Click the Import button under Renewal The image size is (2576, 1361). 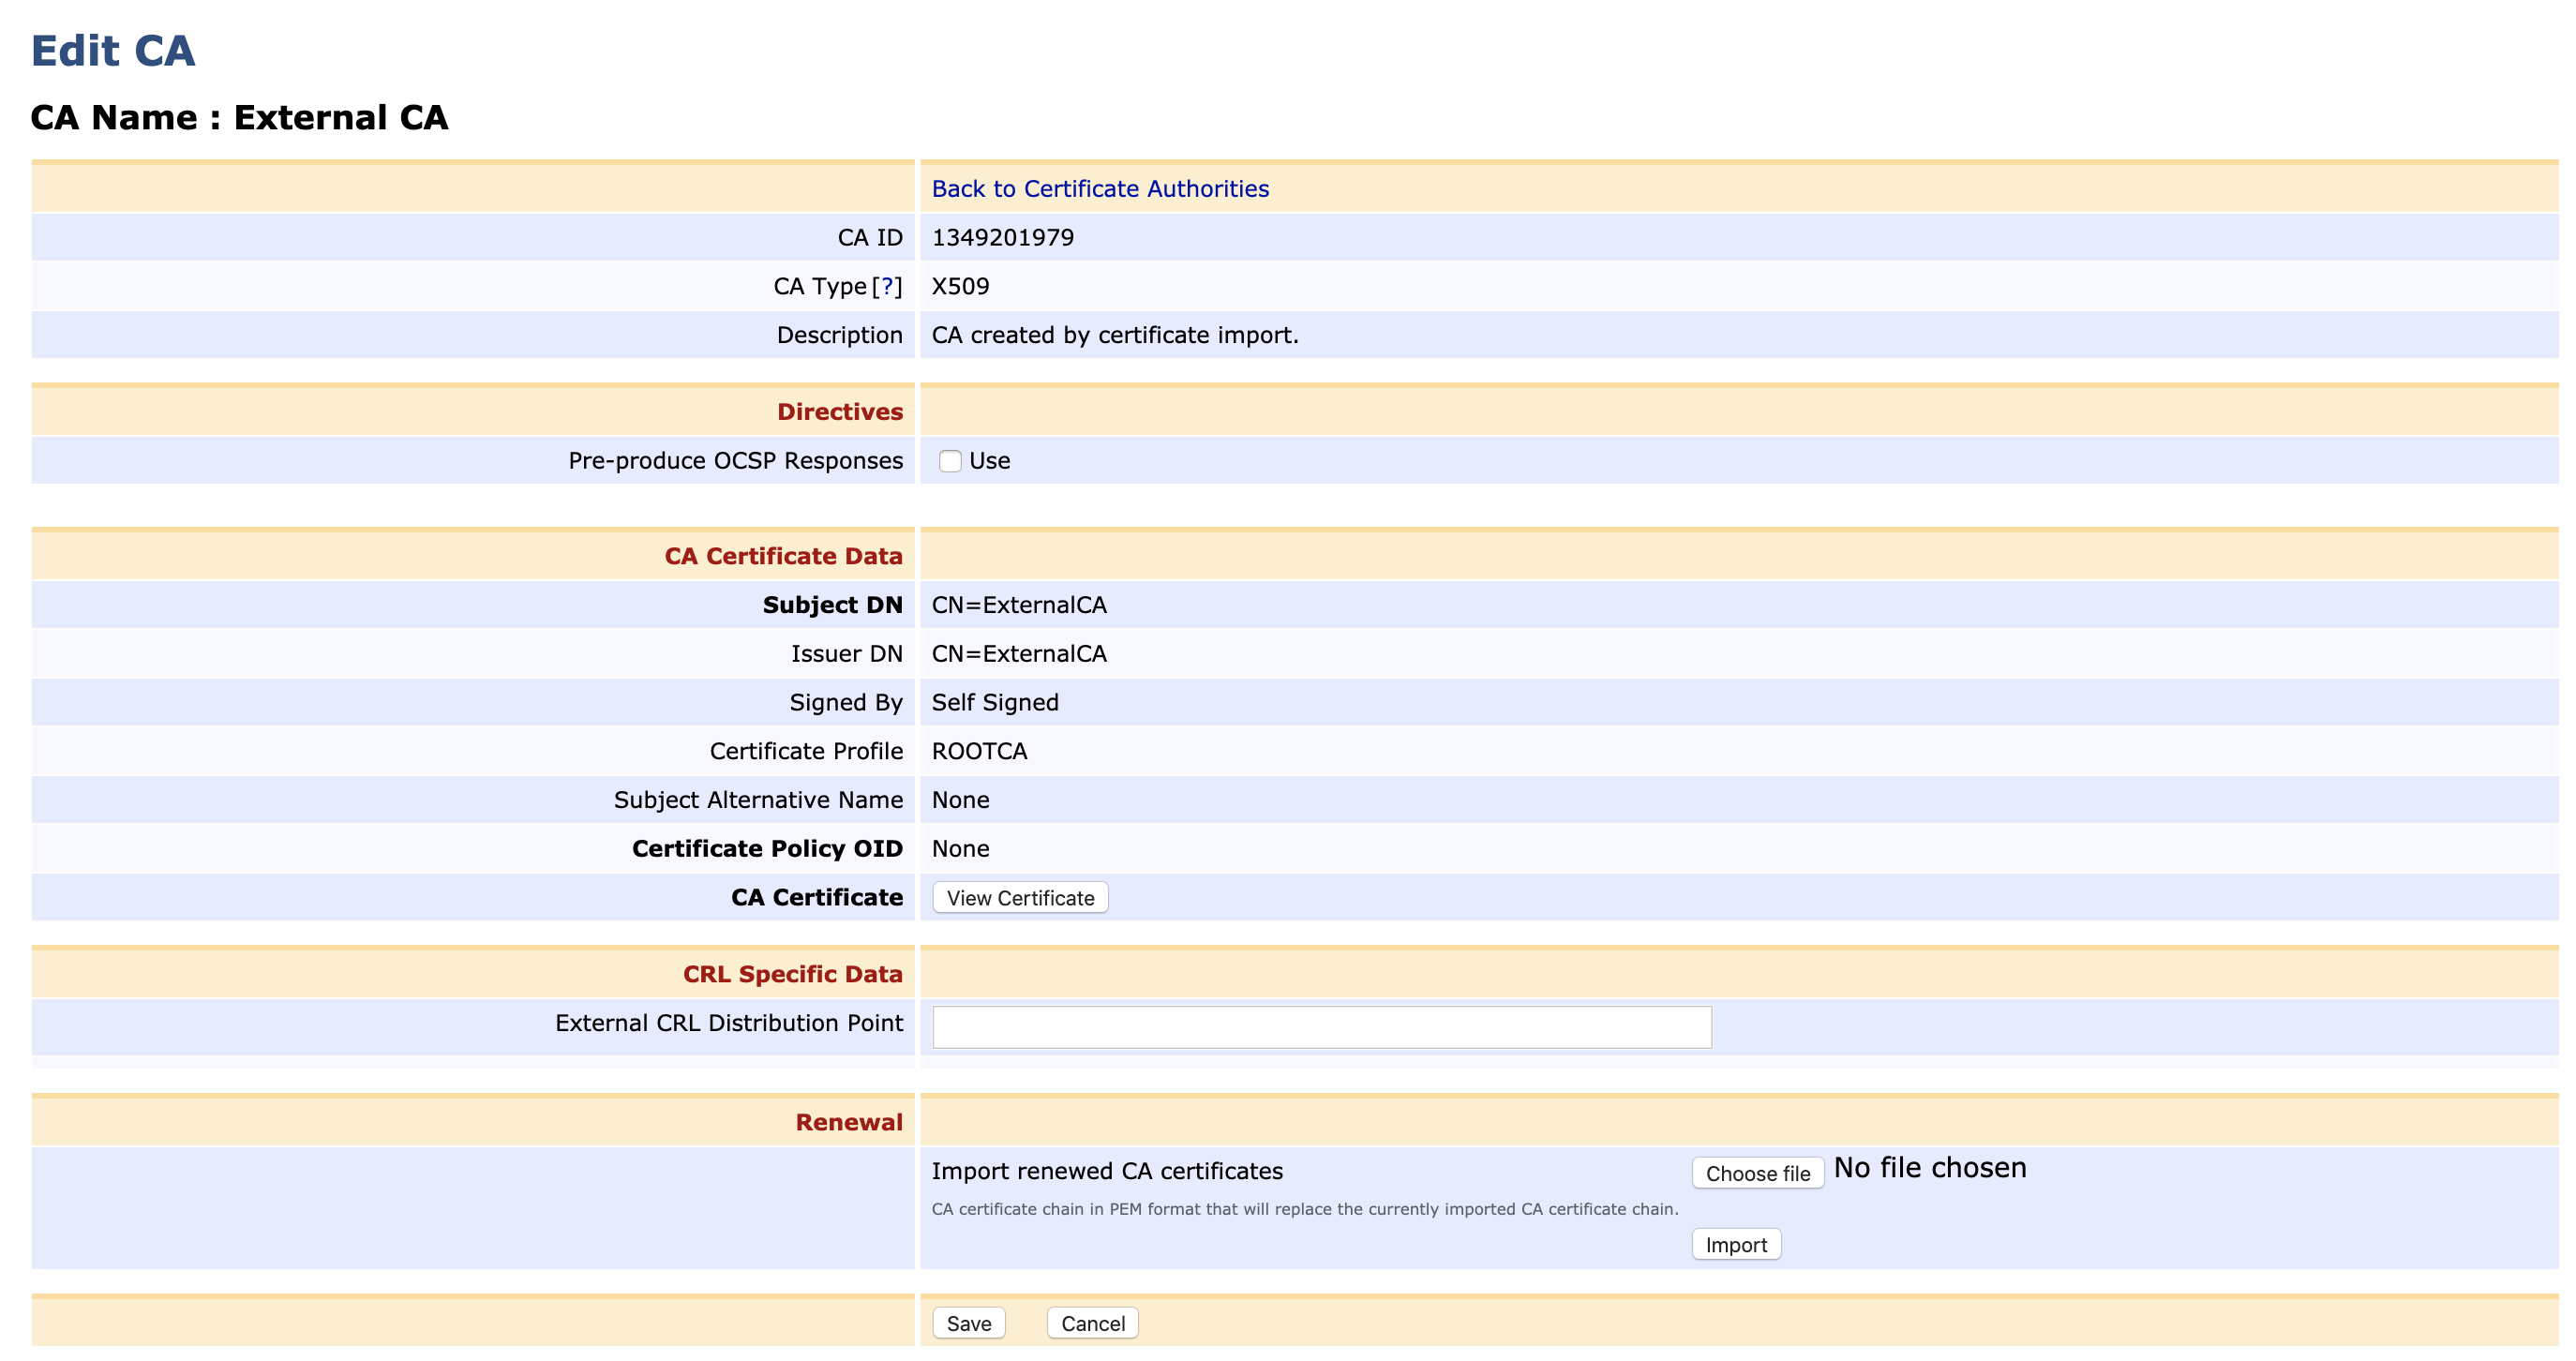(x=1736, y=1245)
